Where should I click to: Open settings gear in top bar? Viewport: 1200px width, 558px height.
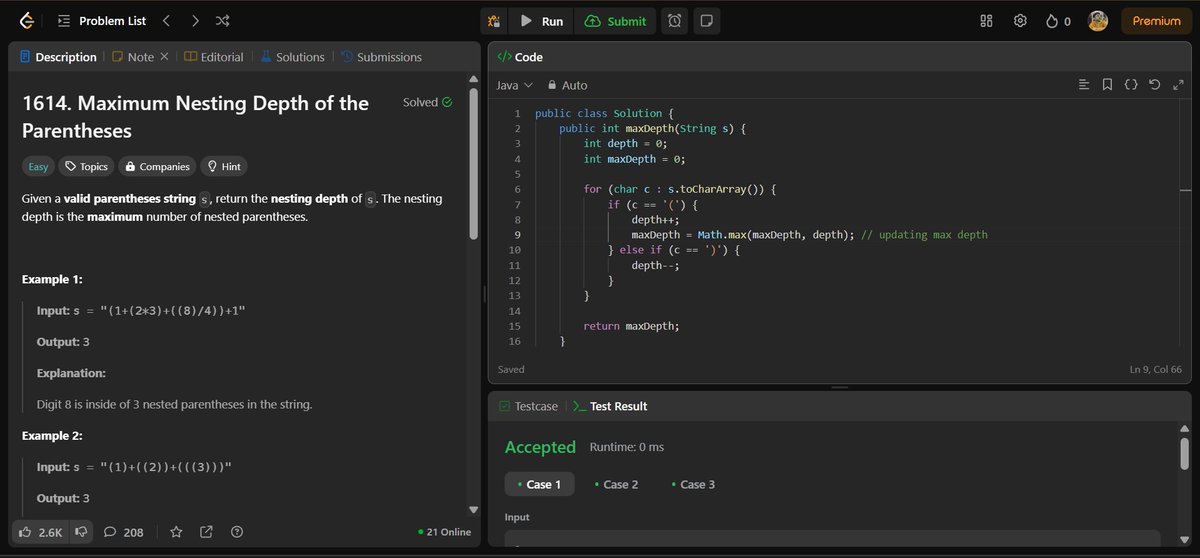[1020, 21]
